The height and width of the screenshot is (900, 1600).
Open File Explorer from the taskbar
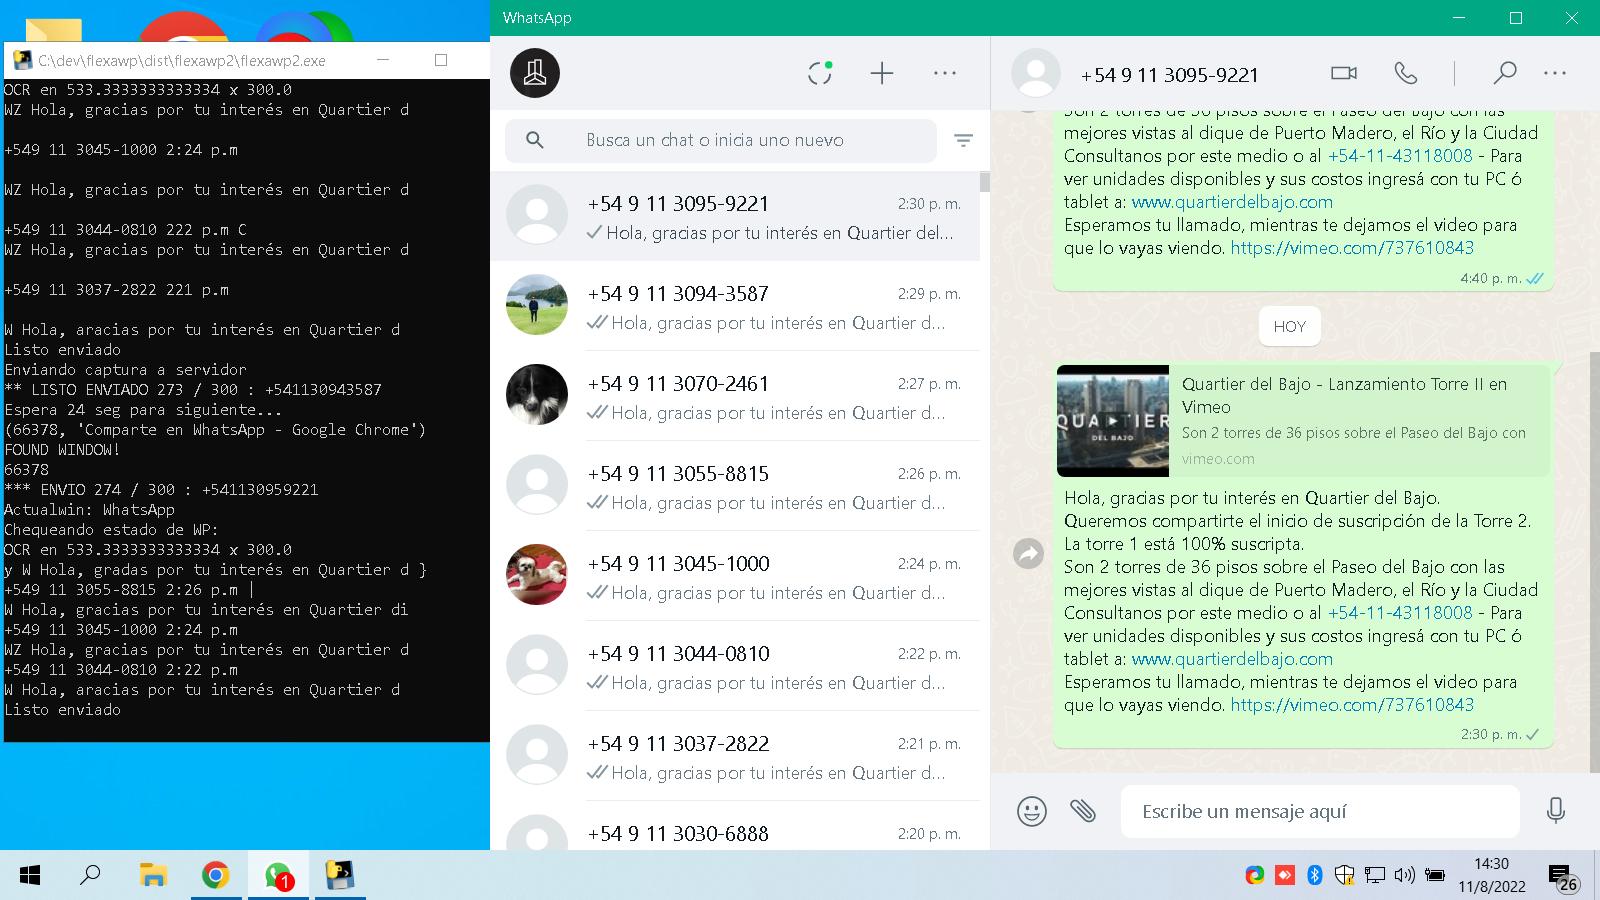pyautogui.click(x=152, y=876)
